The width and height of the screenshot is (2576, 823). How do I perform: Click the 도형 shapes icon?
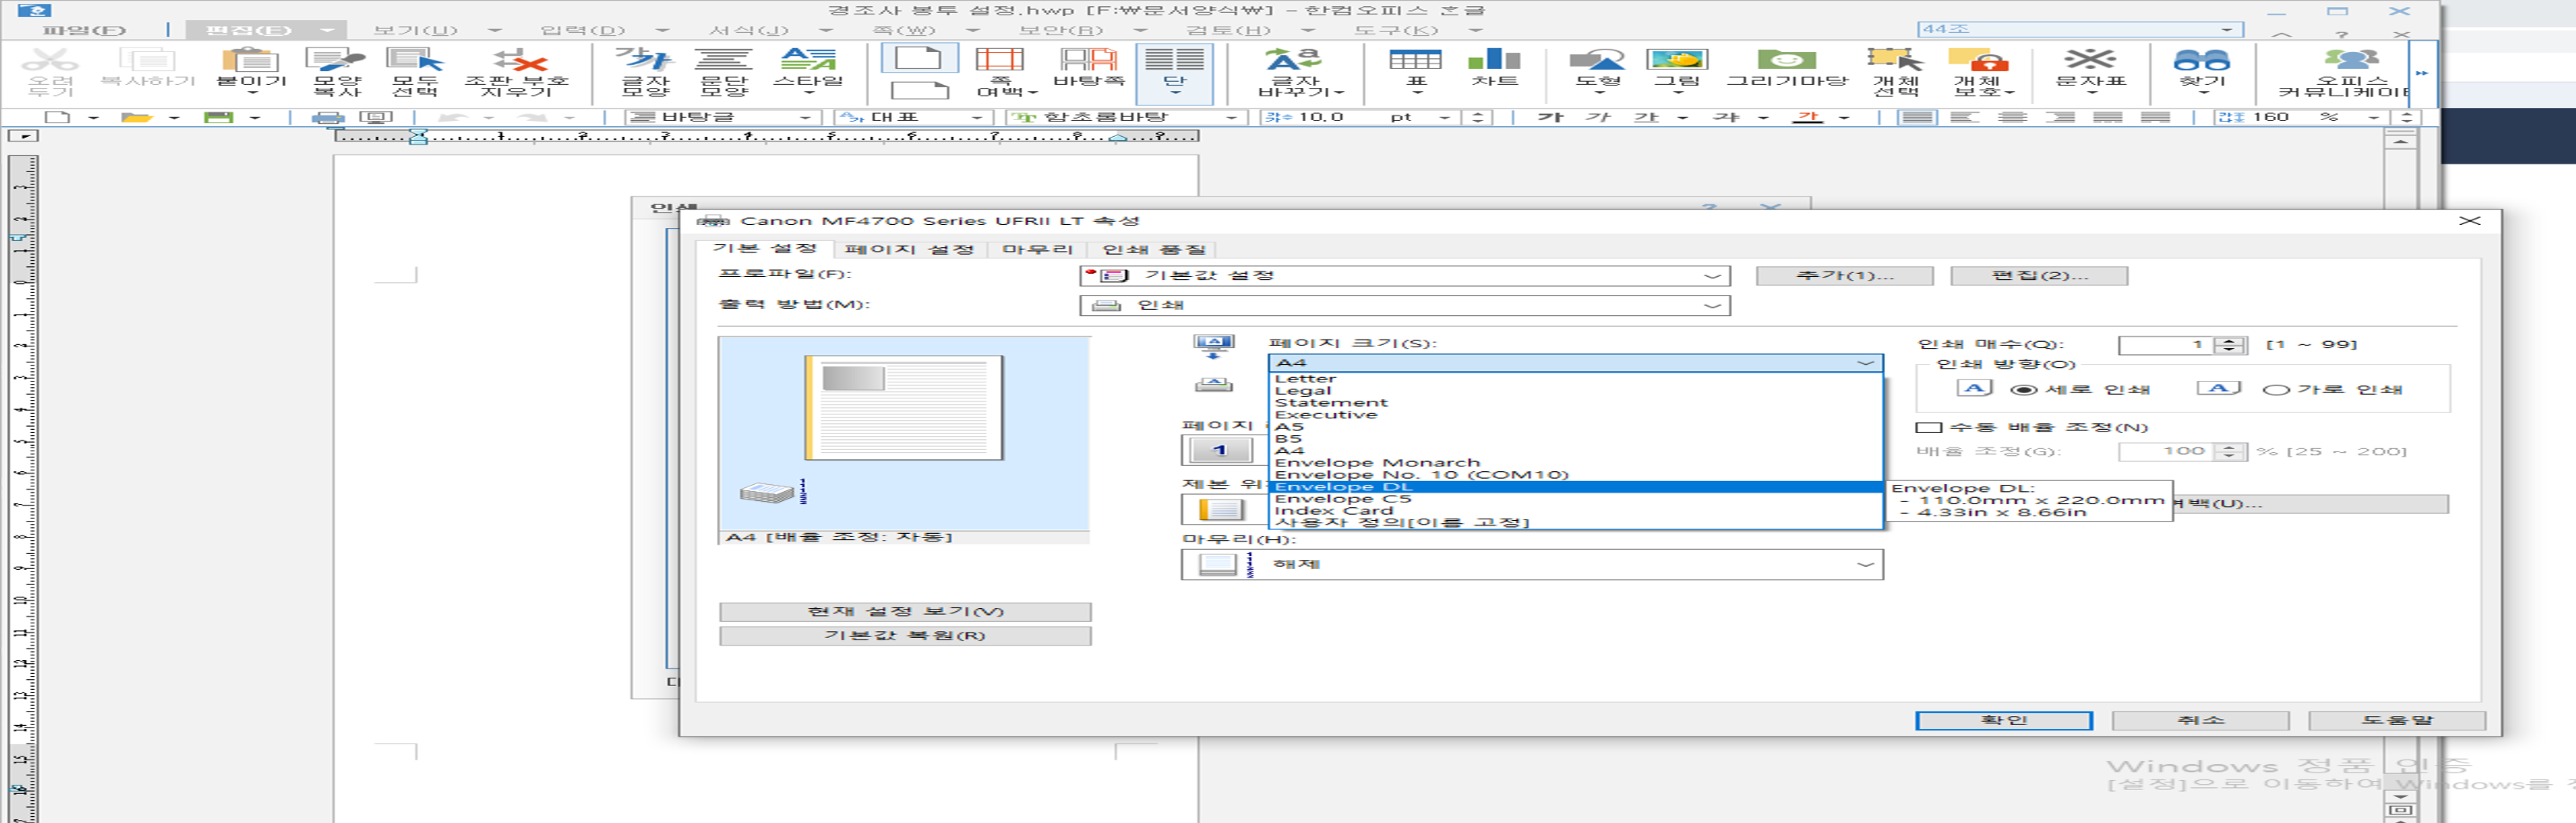(x=1597, y=60)
